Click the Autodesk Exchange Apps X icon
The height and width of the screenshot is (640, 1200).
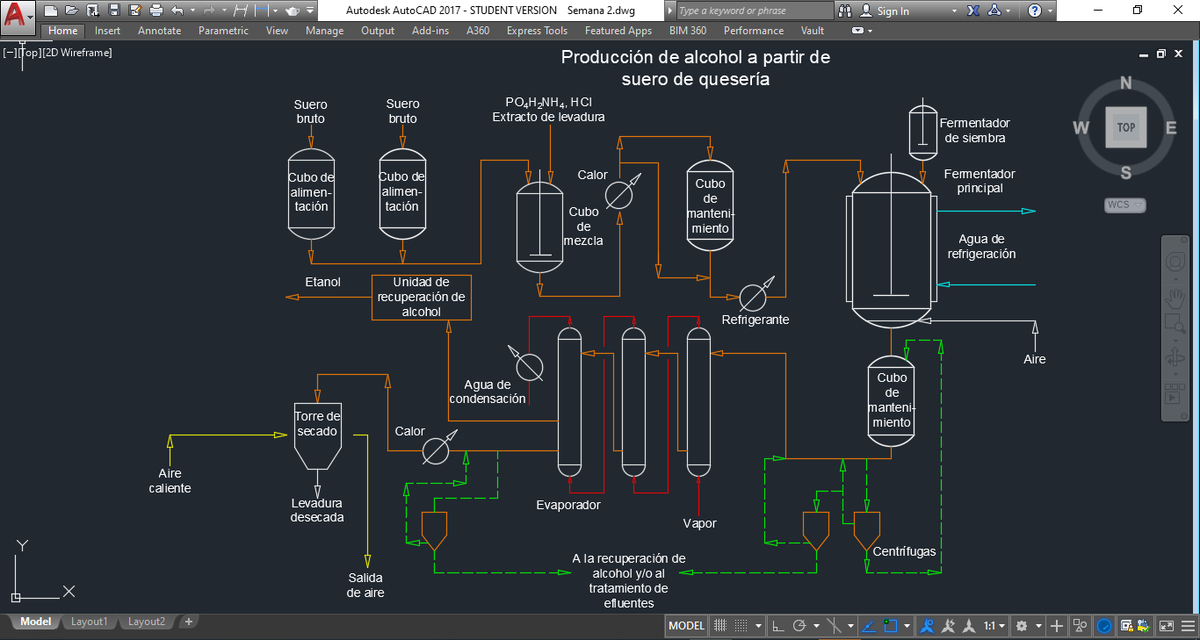[x=974, y=10]
